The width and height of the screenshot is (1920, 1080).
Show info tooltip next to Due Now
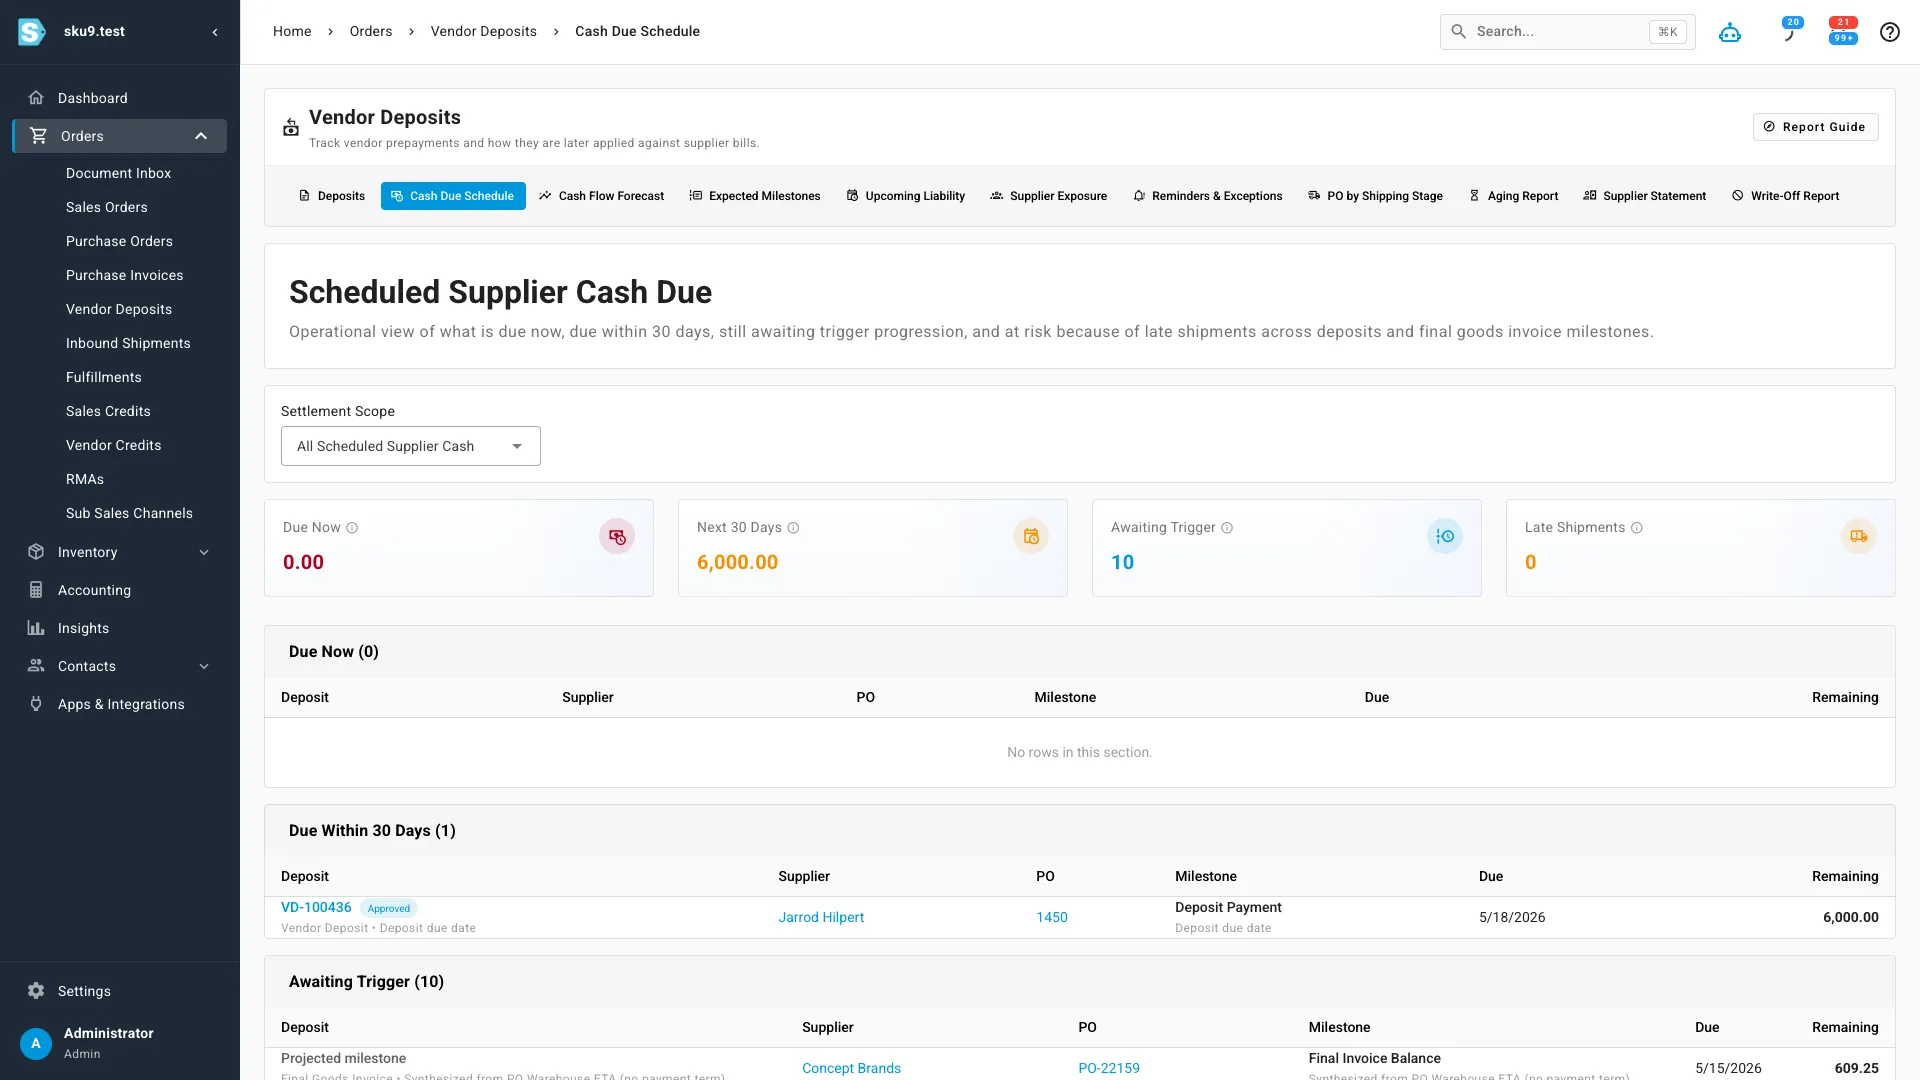[352, 528]
